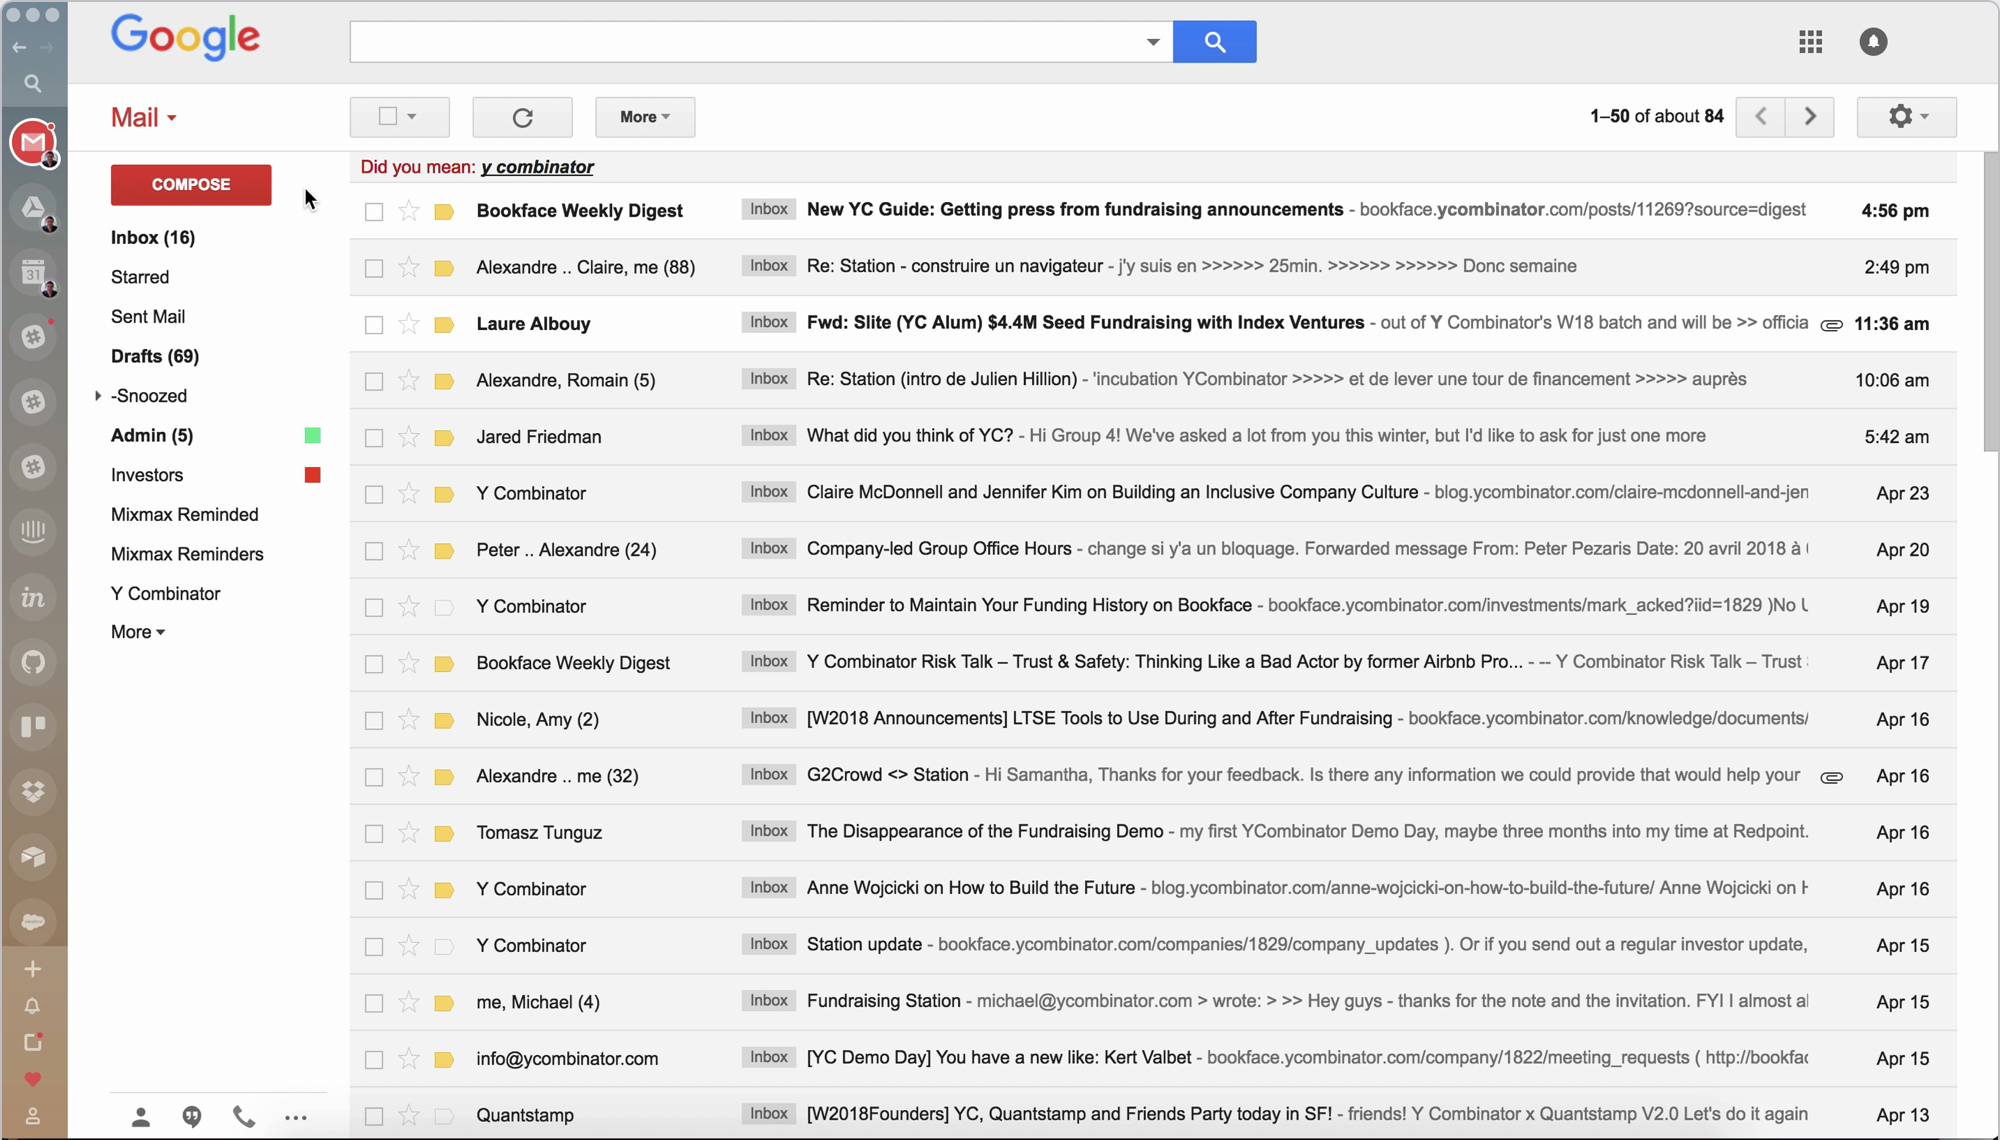Check the Jared Friedman email checkbox
Screen dimensions: 2000x1140
(x=374, y=438)
